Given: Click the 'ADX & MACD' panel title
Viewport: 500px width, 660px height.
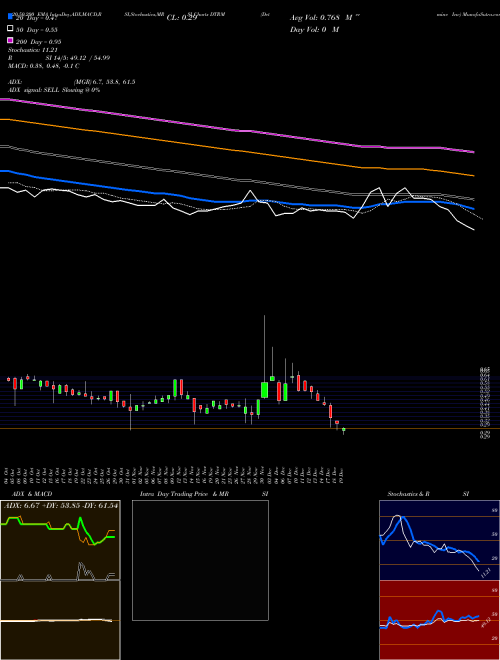Looking at the screenshot, I should click(x=32, y=494).
